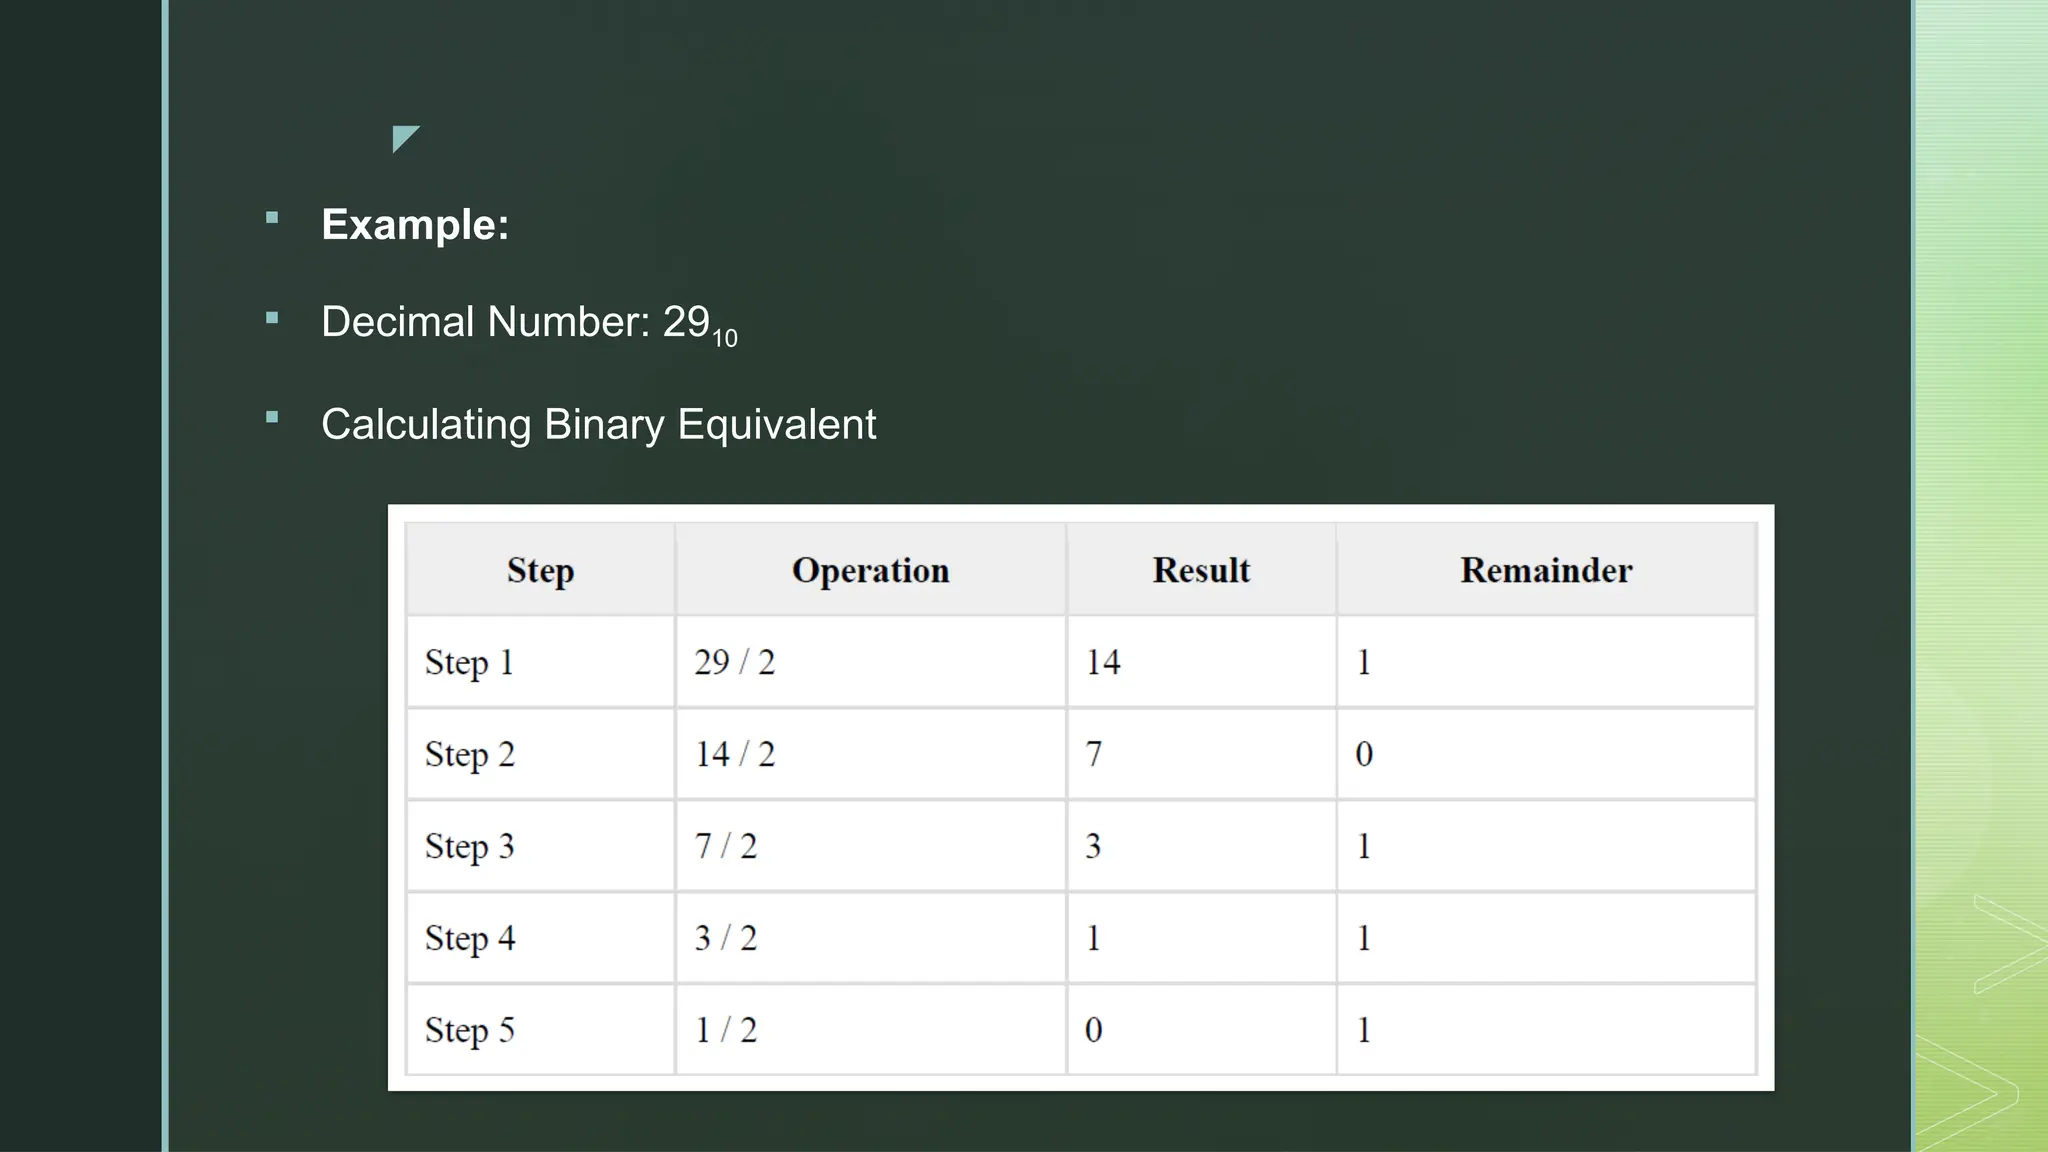
Task: Click the bullet beside Decimal Number
Action: point(272,318)
